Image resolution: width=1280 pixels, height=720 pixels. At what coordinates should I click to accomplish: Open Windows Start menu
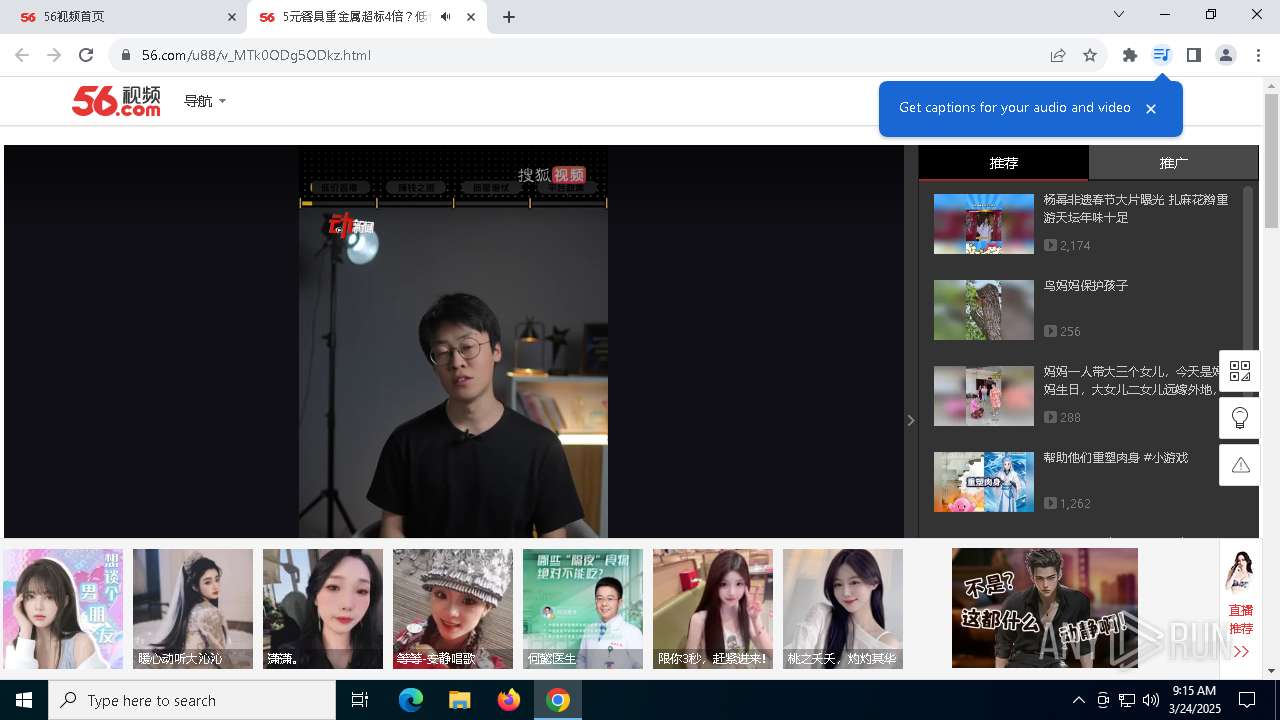(x=24, y=700)
